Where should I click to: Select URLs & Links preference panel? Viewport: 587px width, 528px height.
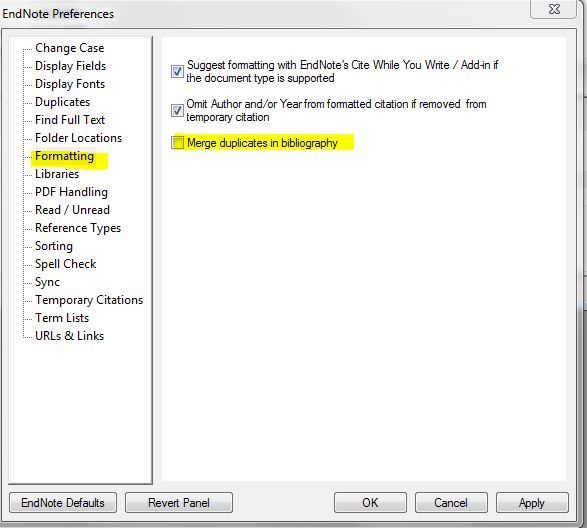(x=70, y=336)
